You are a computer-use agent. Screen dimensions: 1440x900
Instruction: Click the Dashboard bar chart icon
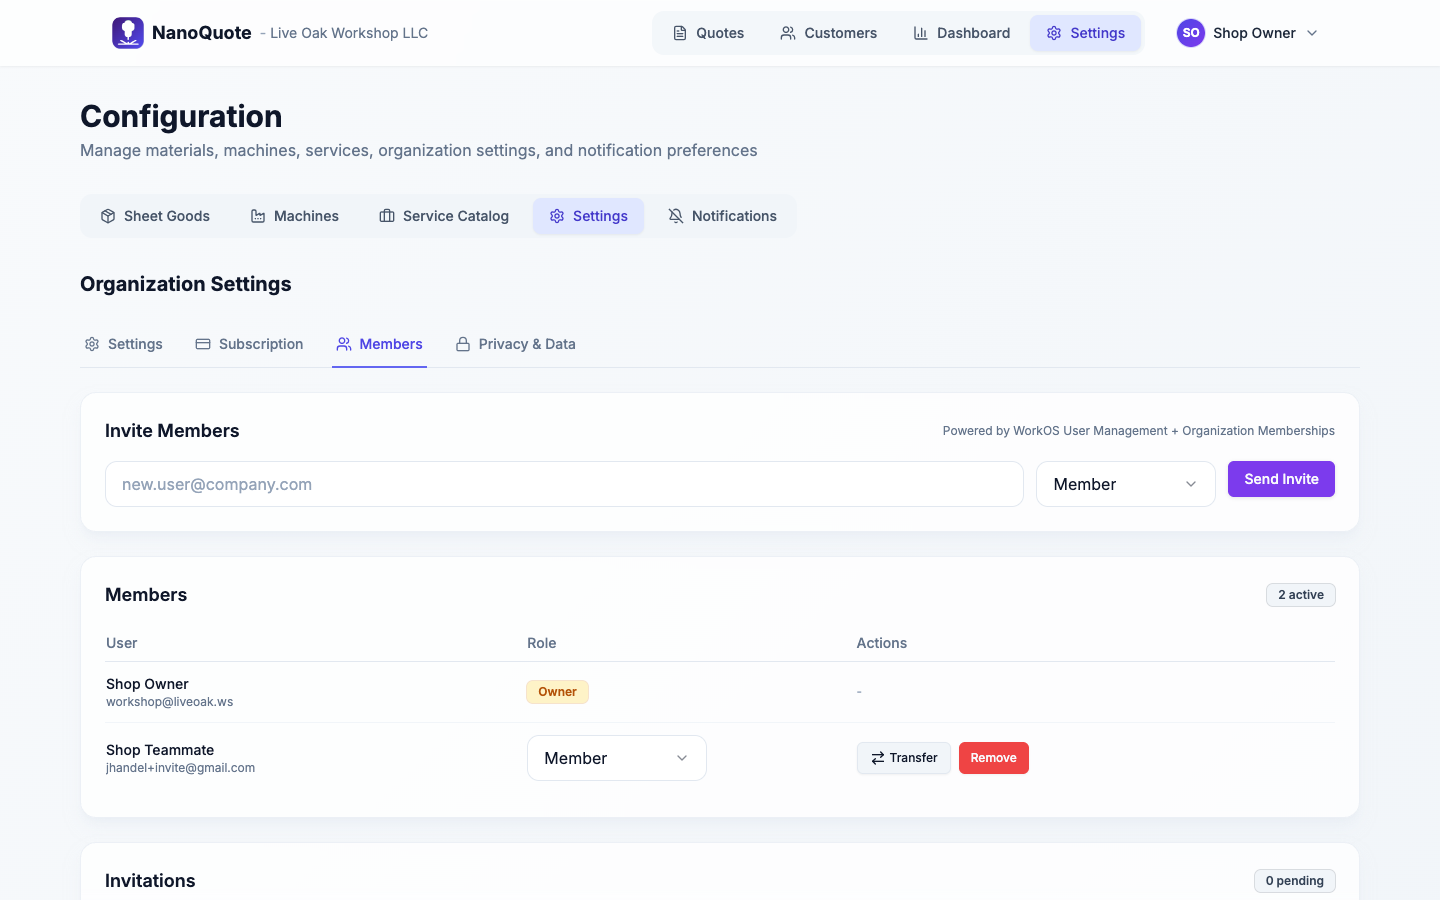tap(920, 33)
